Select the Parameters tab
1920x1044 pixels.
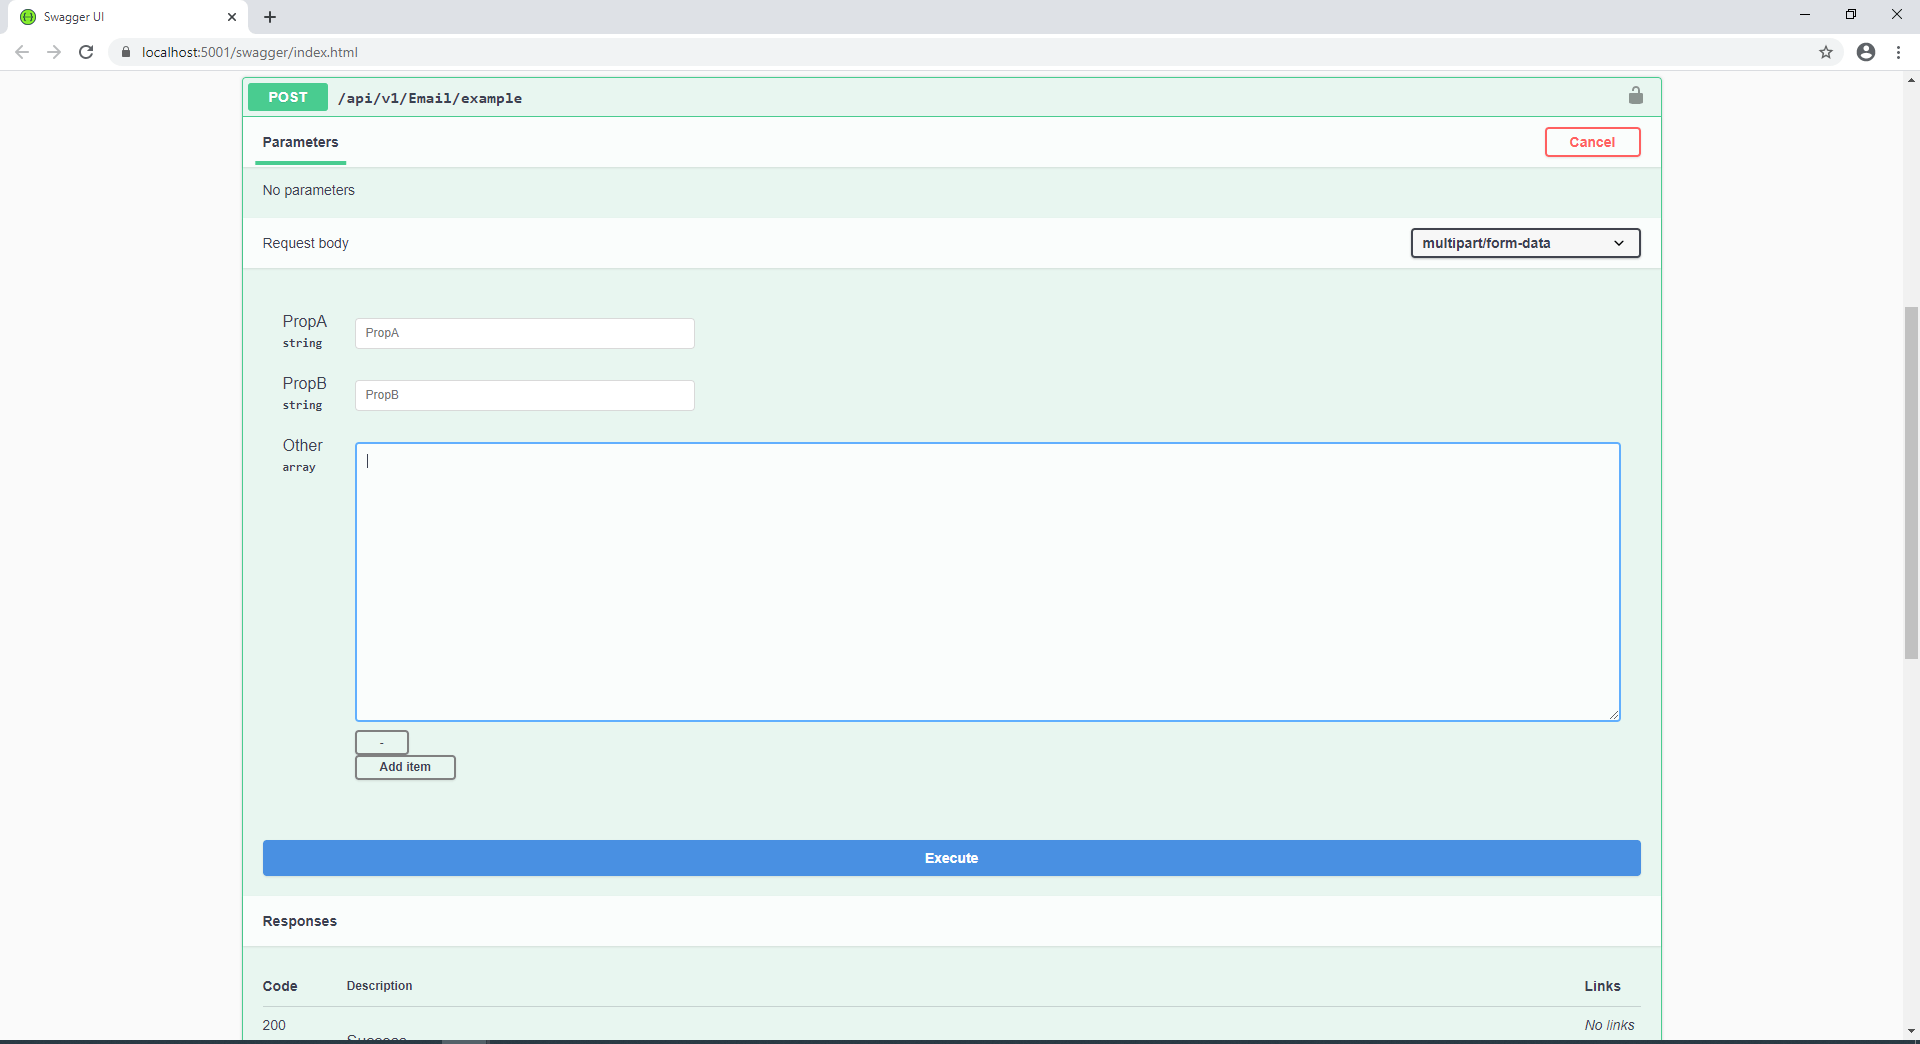[x=300, y=142]
